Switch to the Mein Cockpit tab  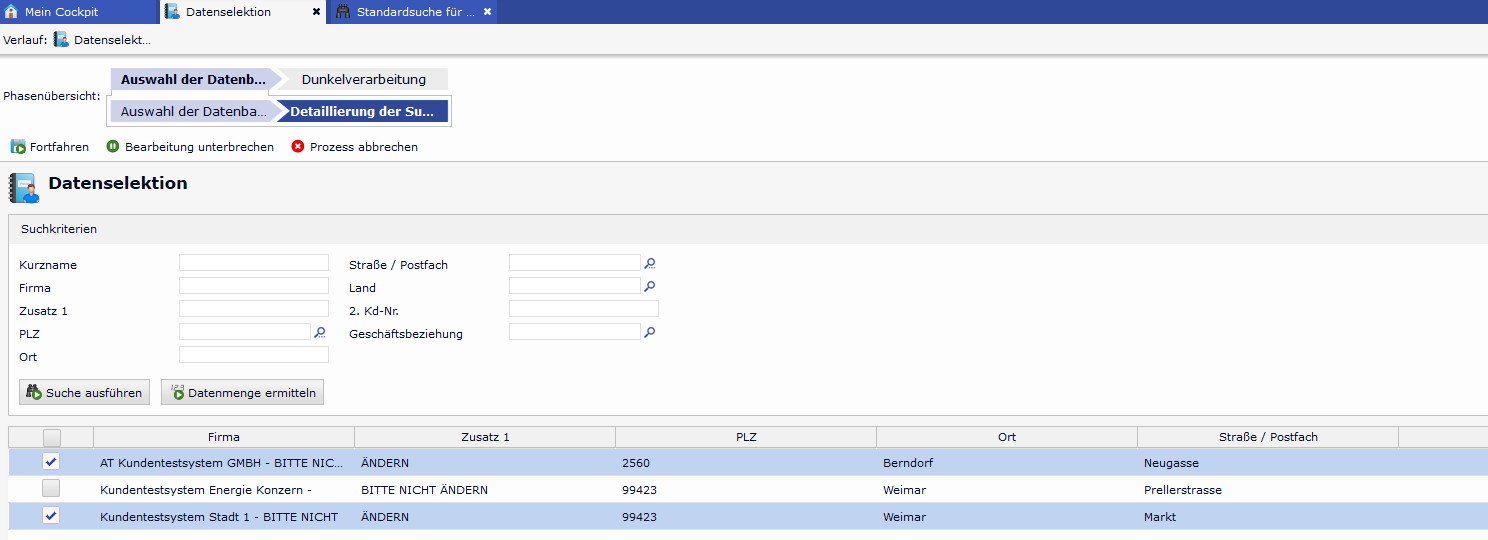[60, 12]
